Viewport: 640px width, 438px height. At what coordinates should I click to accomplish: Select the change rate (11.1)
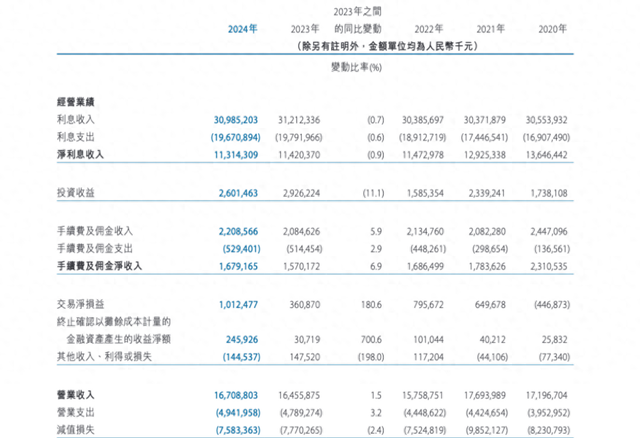[x=373, y=193]
